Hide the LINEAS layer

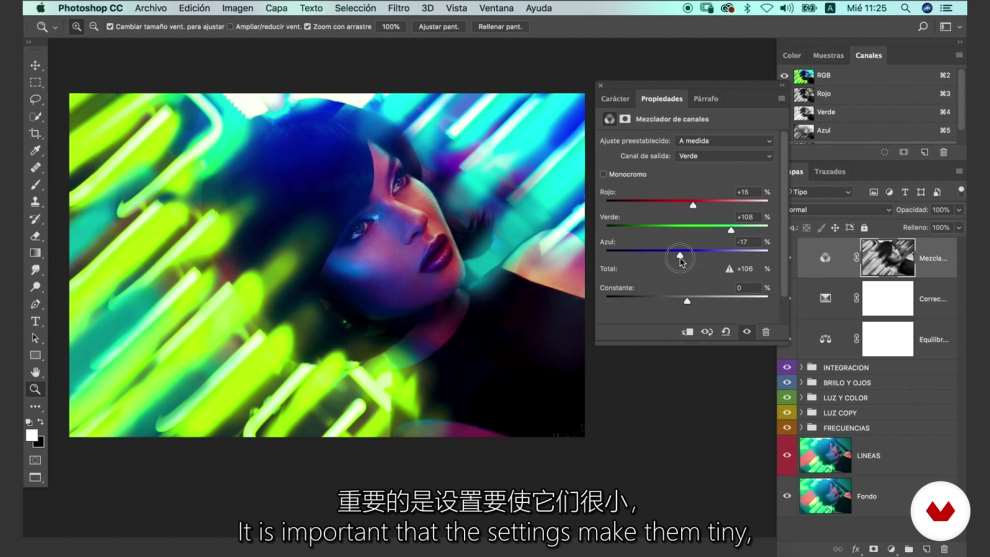787,455
